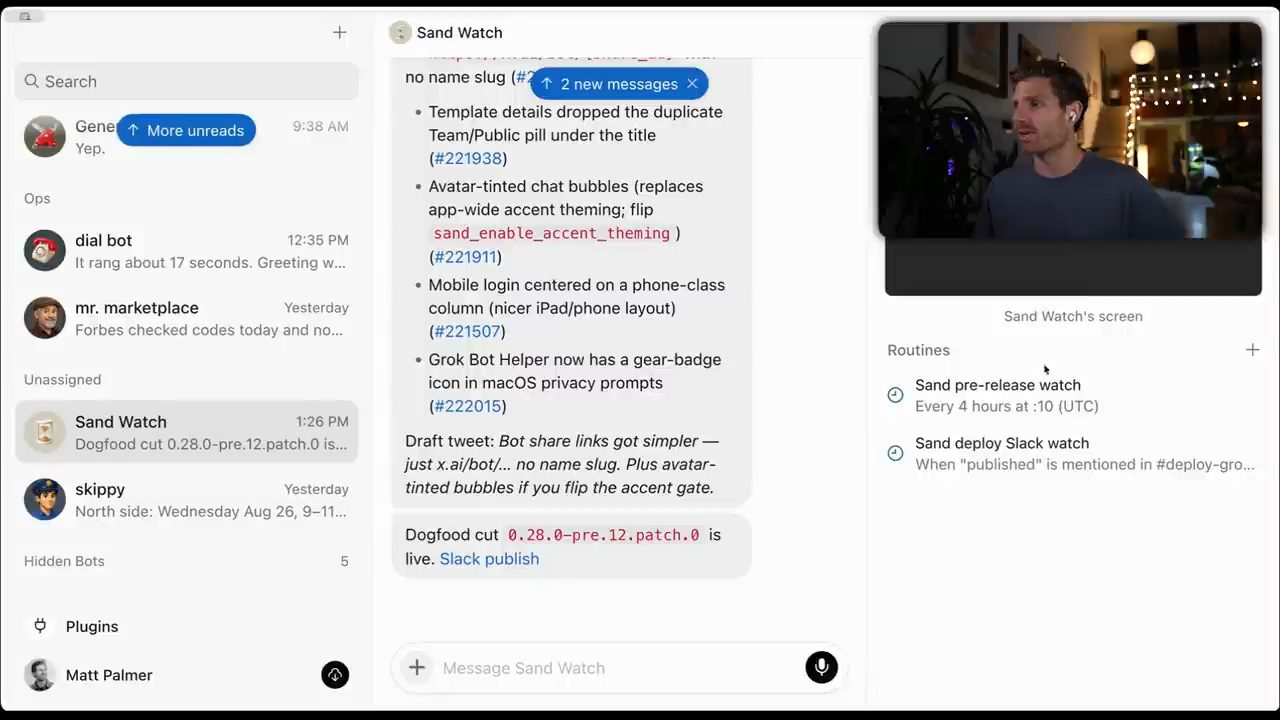Open pull request link #221507

pos(468,331)
